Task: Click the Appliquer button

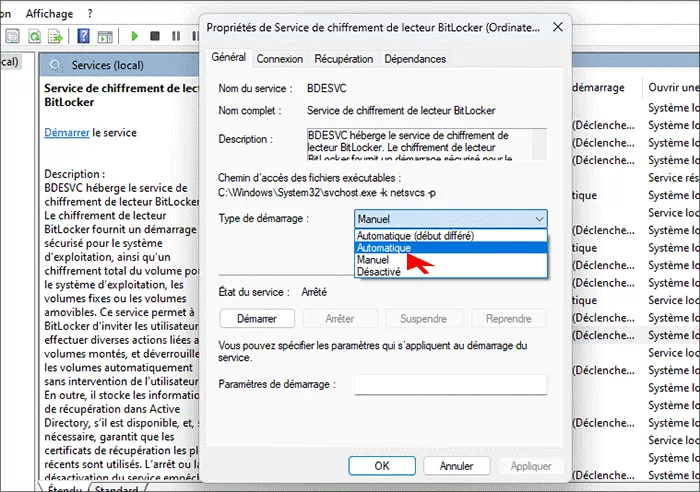Action: (x=531, y=466)
